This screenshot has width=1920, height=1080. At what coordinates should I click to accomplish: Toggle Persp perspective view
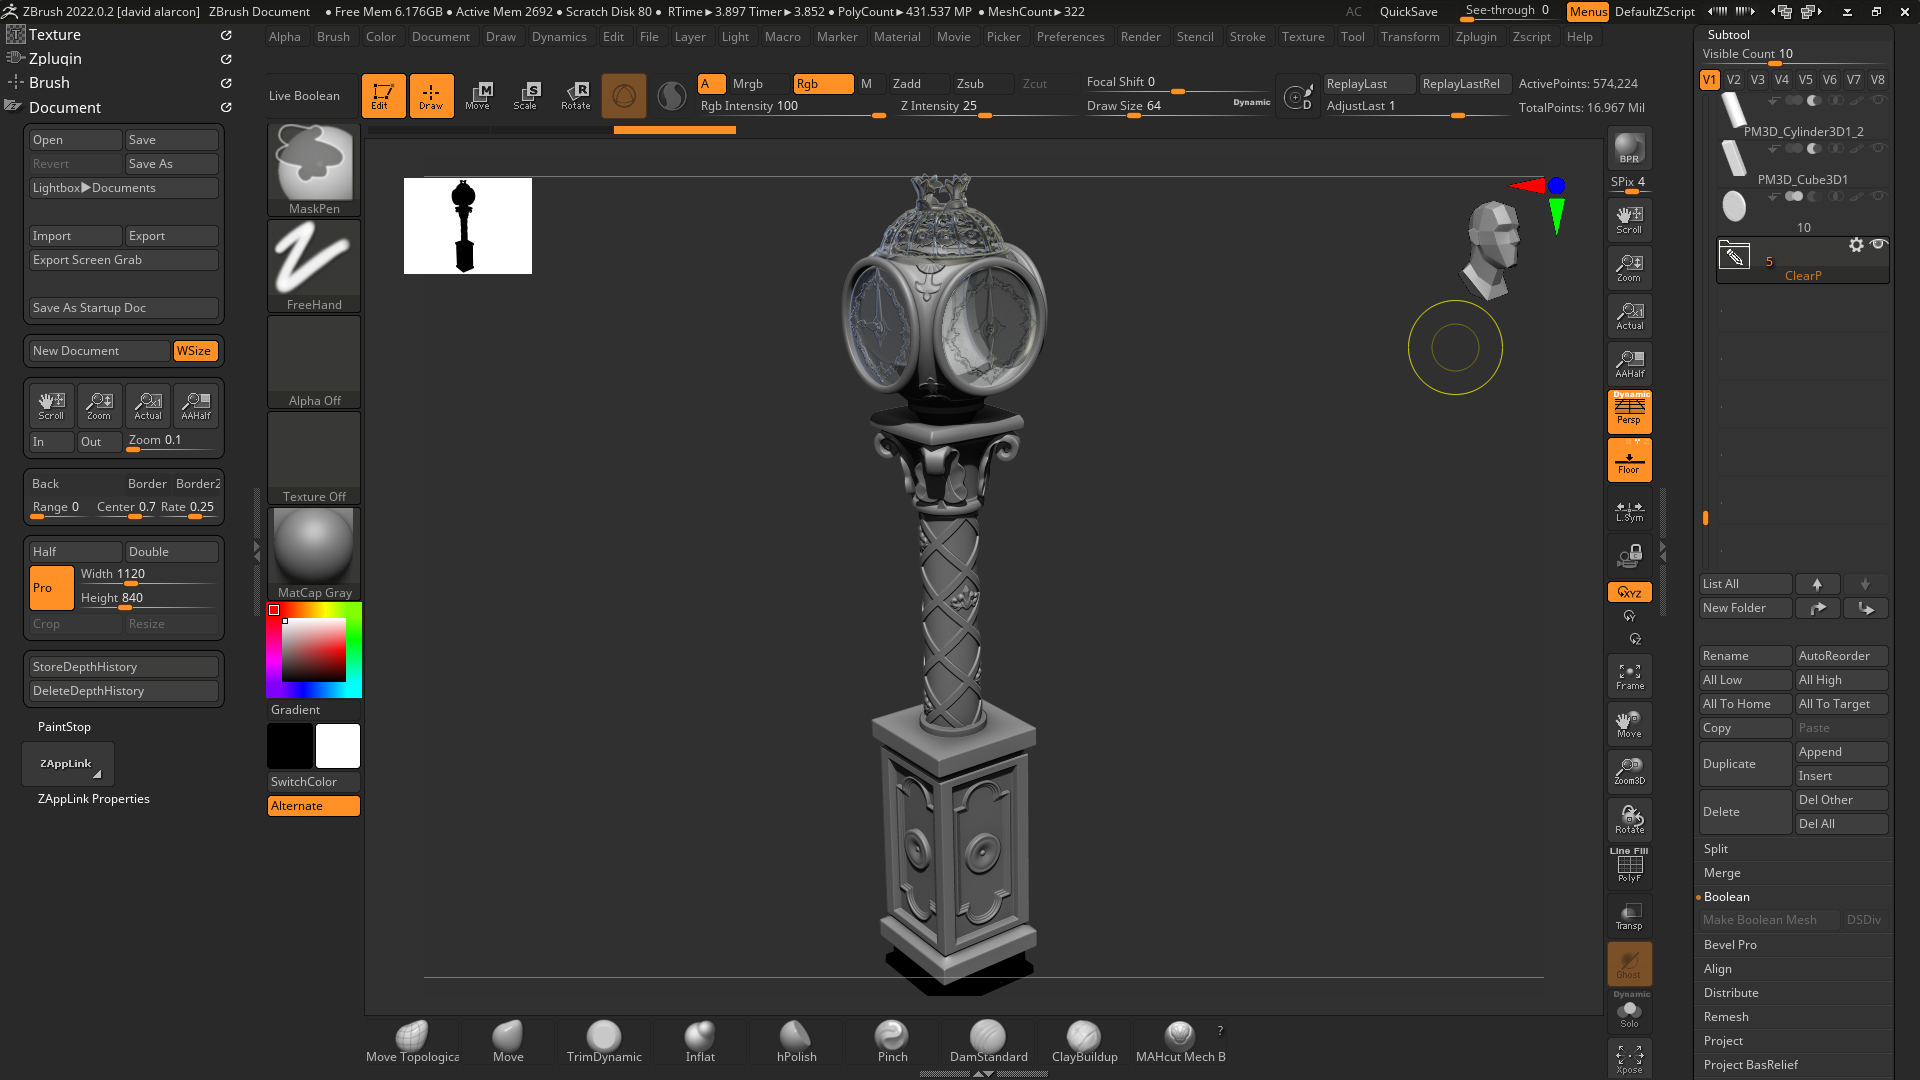tap(1629, 411)
